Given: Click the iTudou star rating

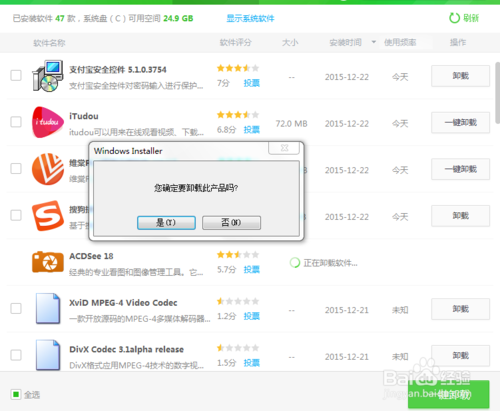Looking at the screenshot, I should [x=238, y=115].
